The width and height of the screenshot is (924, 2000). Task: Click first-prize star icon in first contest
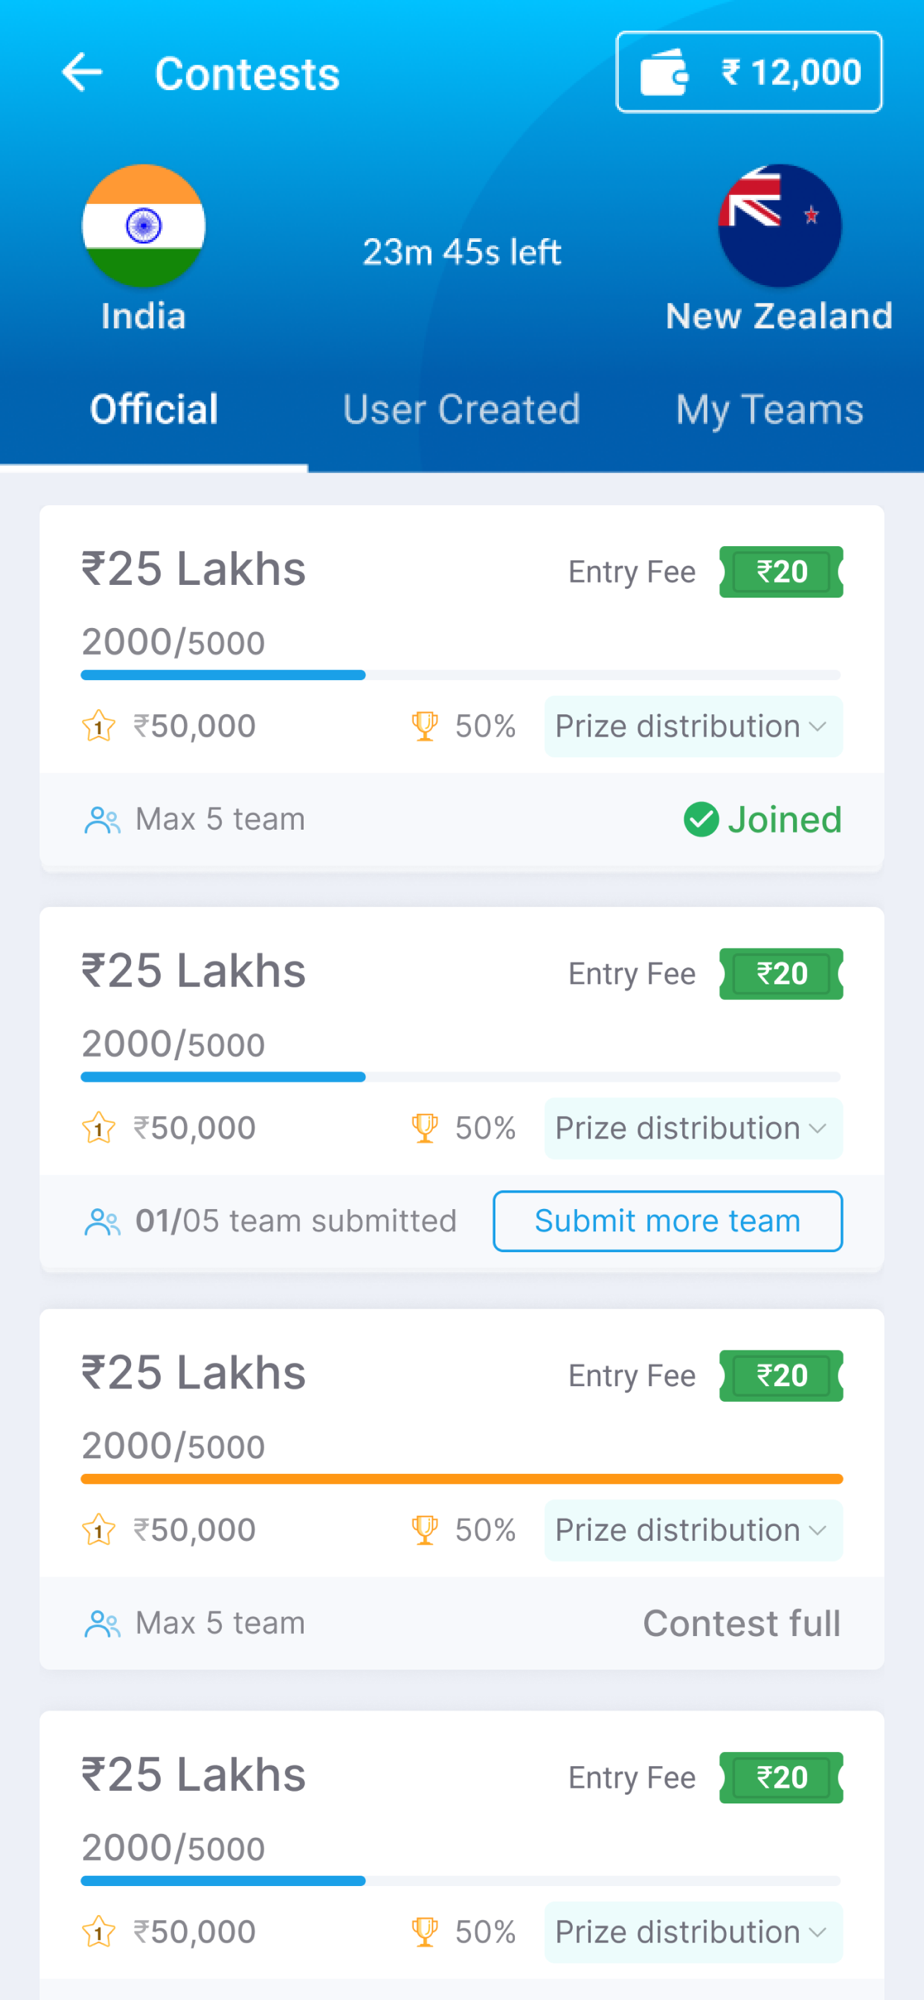coord(98,726)
